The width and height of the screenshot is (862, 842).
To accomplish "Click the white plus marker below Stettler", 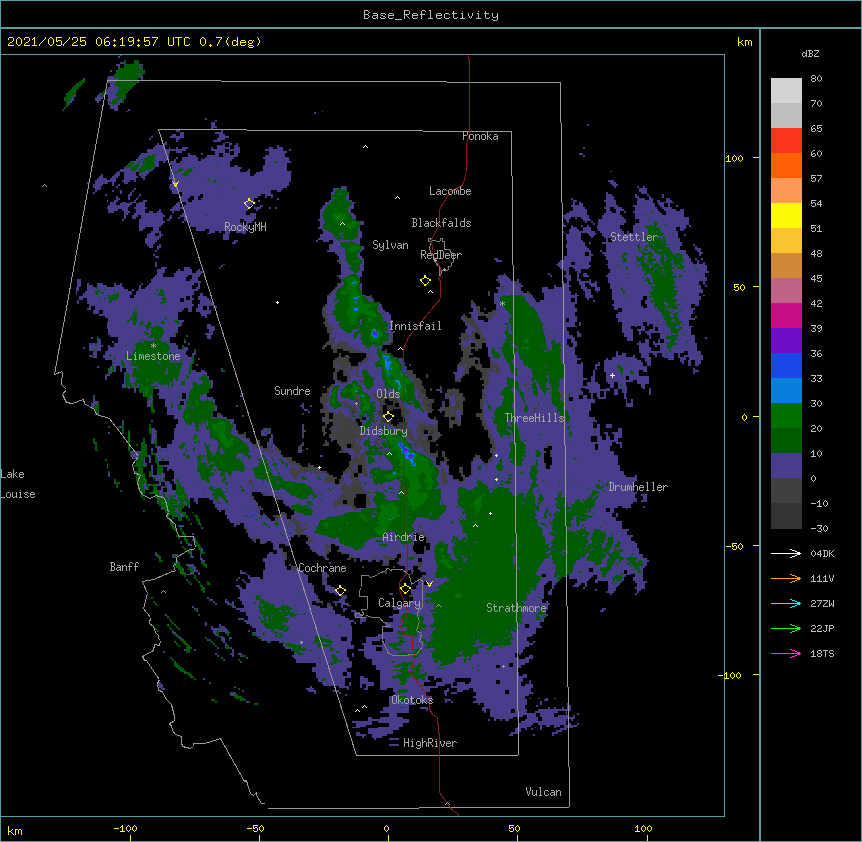I will click(x=612, y=375).
